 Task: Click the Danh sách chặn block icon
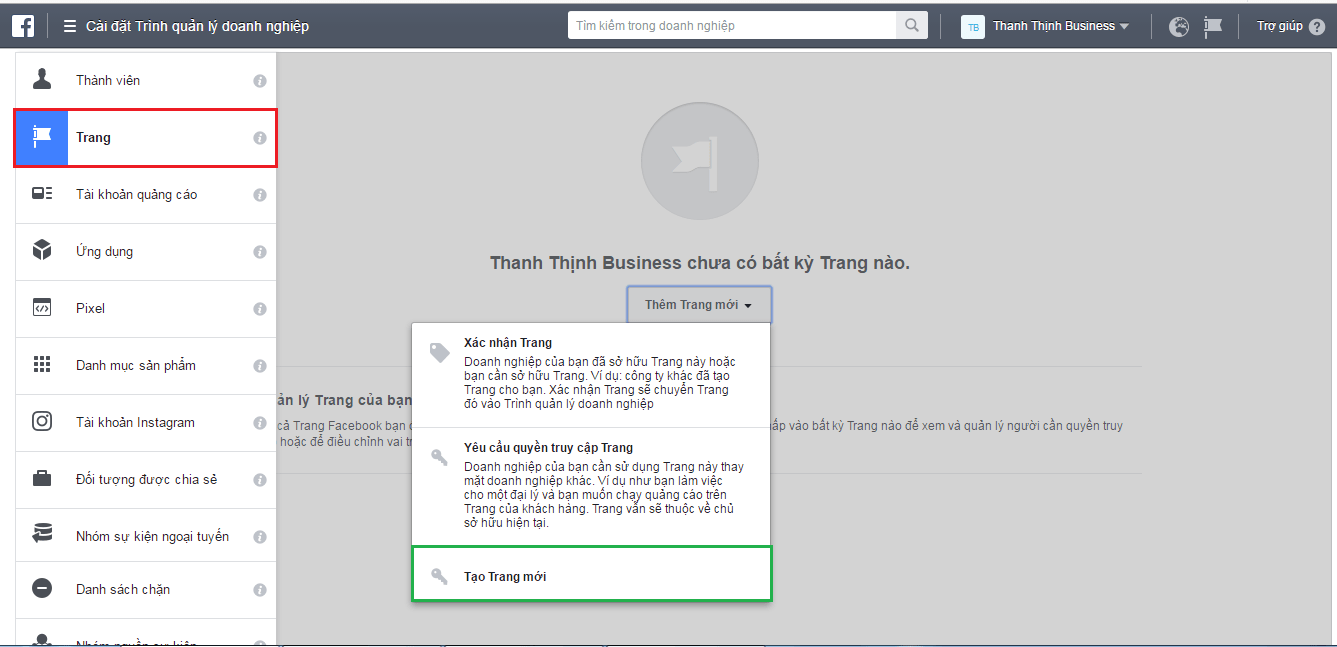pyautogui.click(x=42, y=589)
